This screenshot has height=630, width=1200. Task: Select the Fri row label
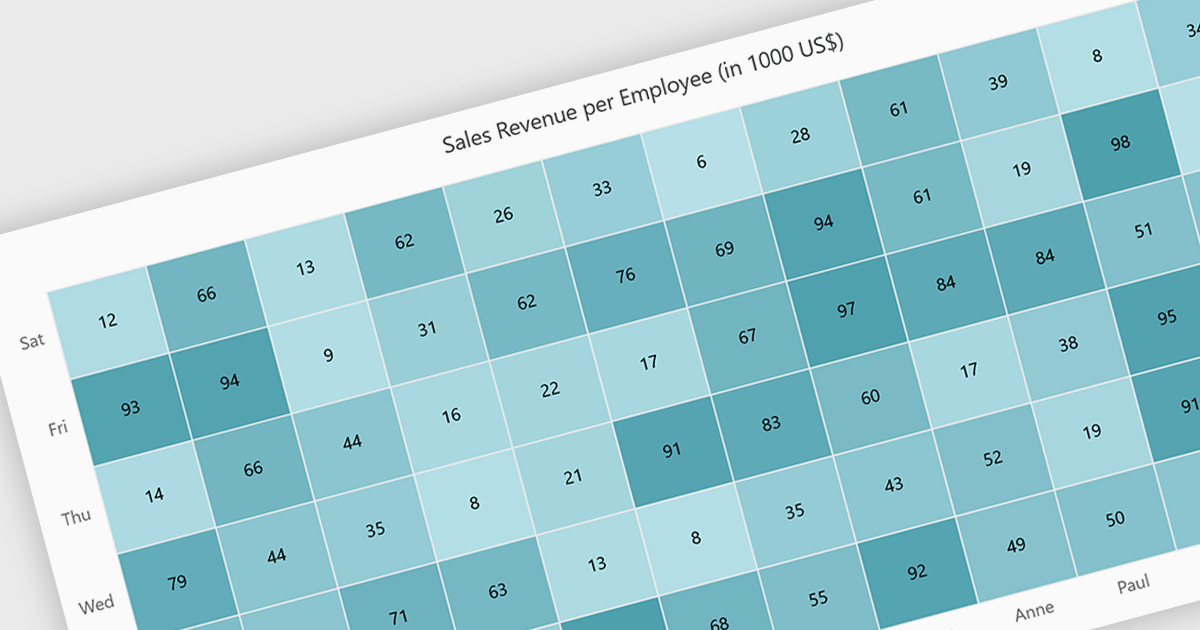coord(58,429)
